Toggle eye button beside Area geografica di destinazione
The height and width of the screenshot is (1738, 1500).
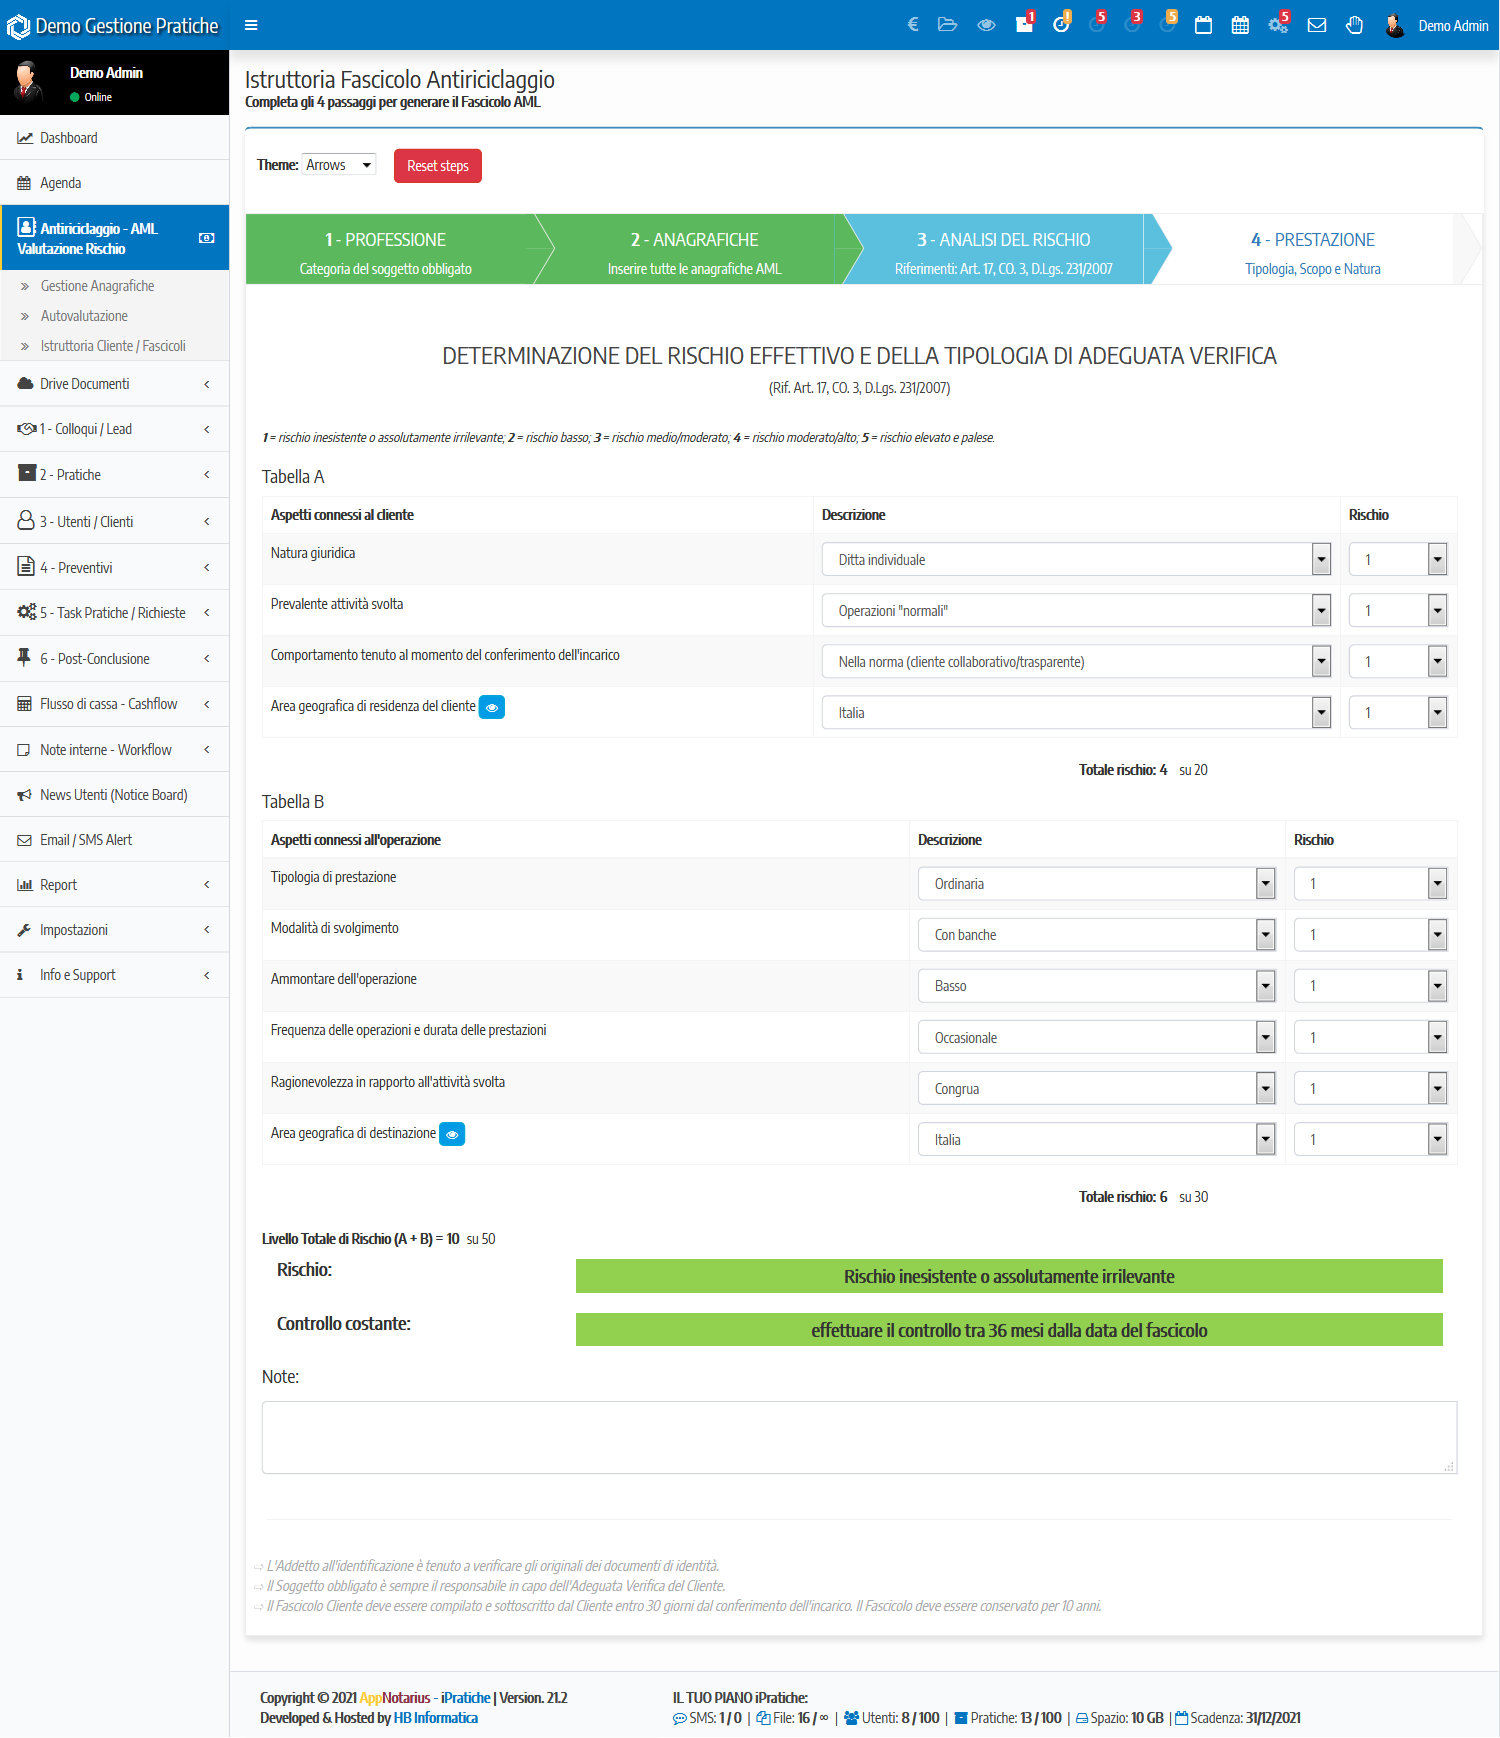tap(452, 1134)
